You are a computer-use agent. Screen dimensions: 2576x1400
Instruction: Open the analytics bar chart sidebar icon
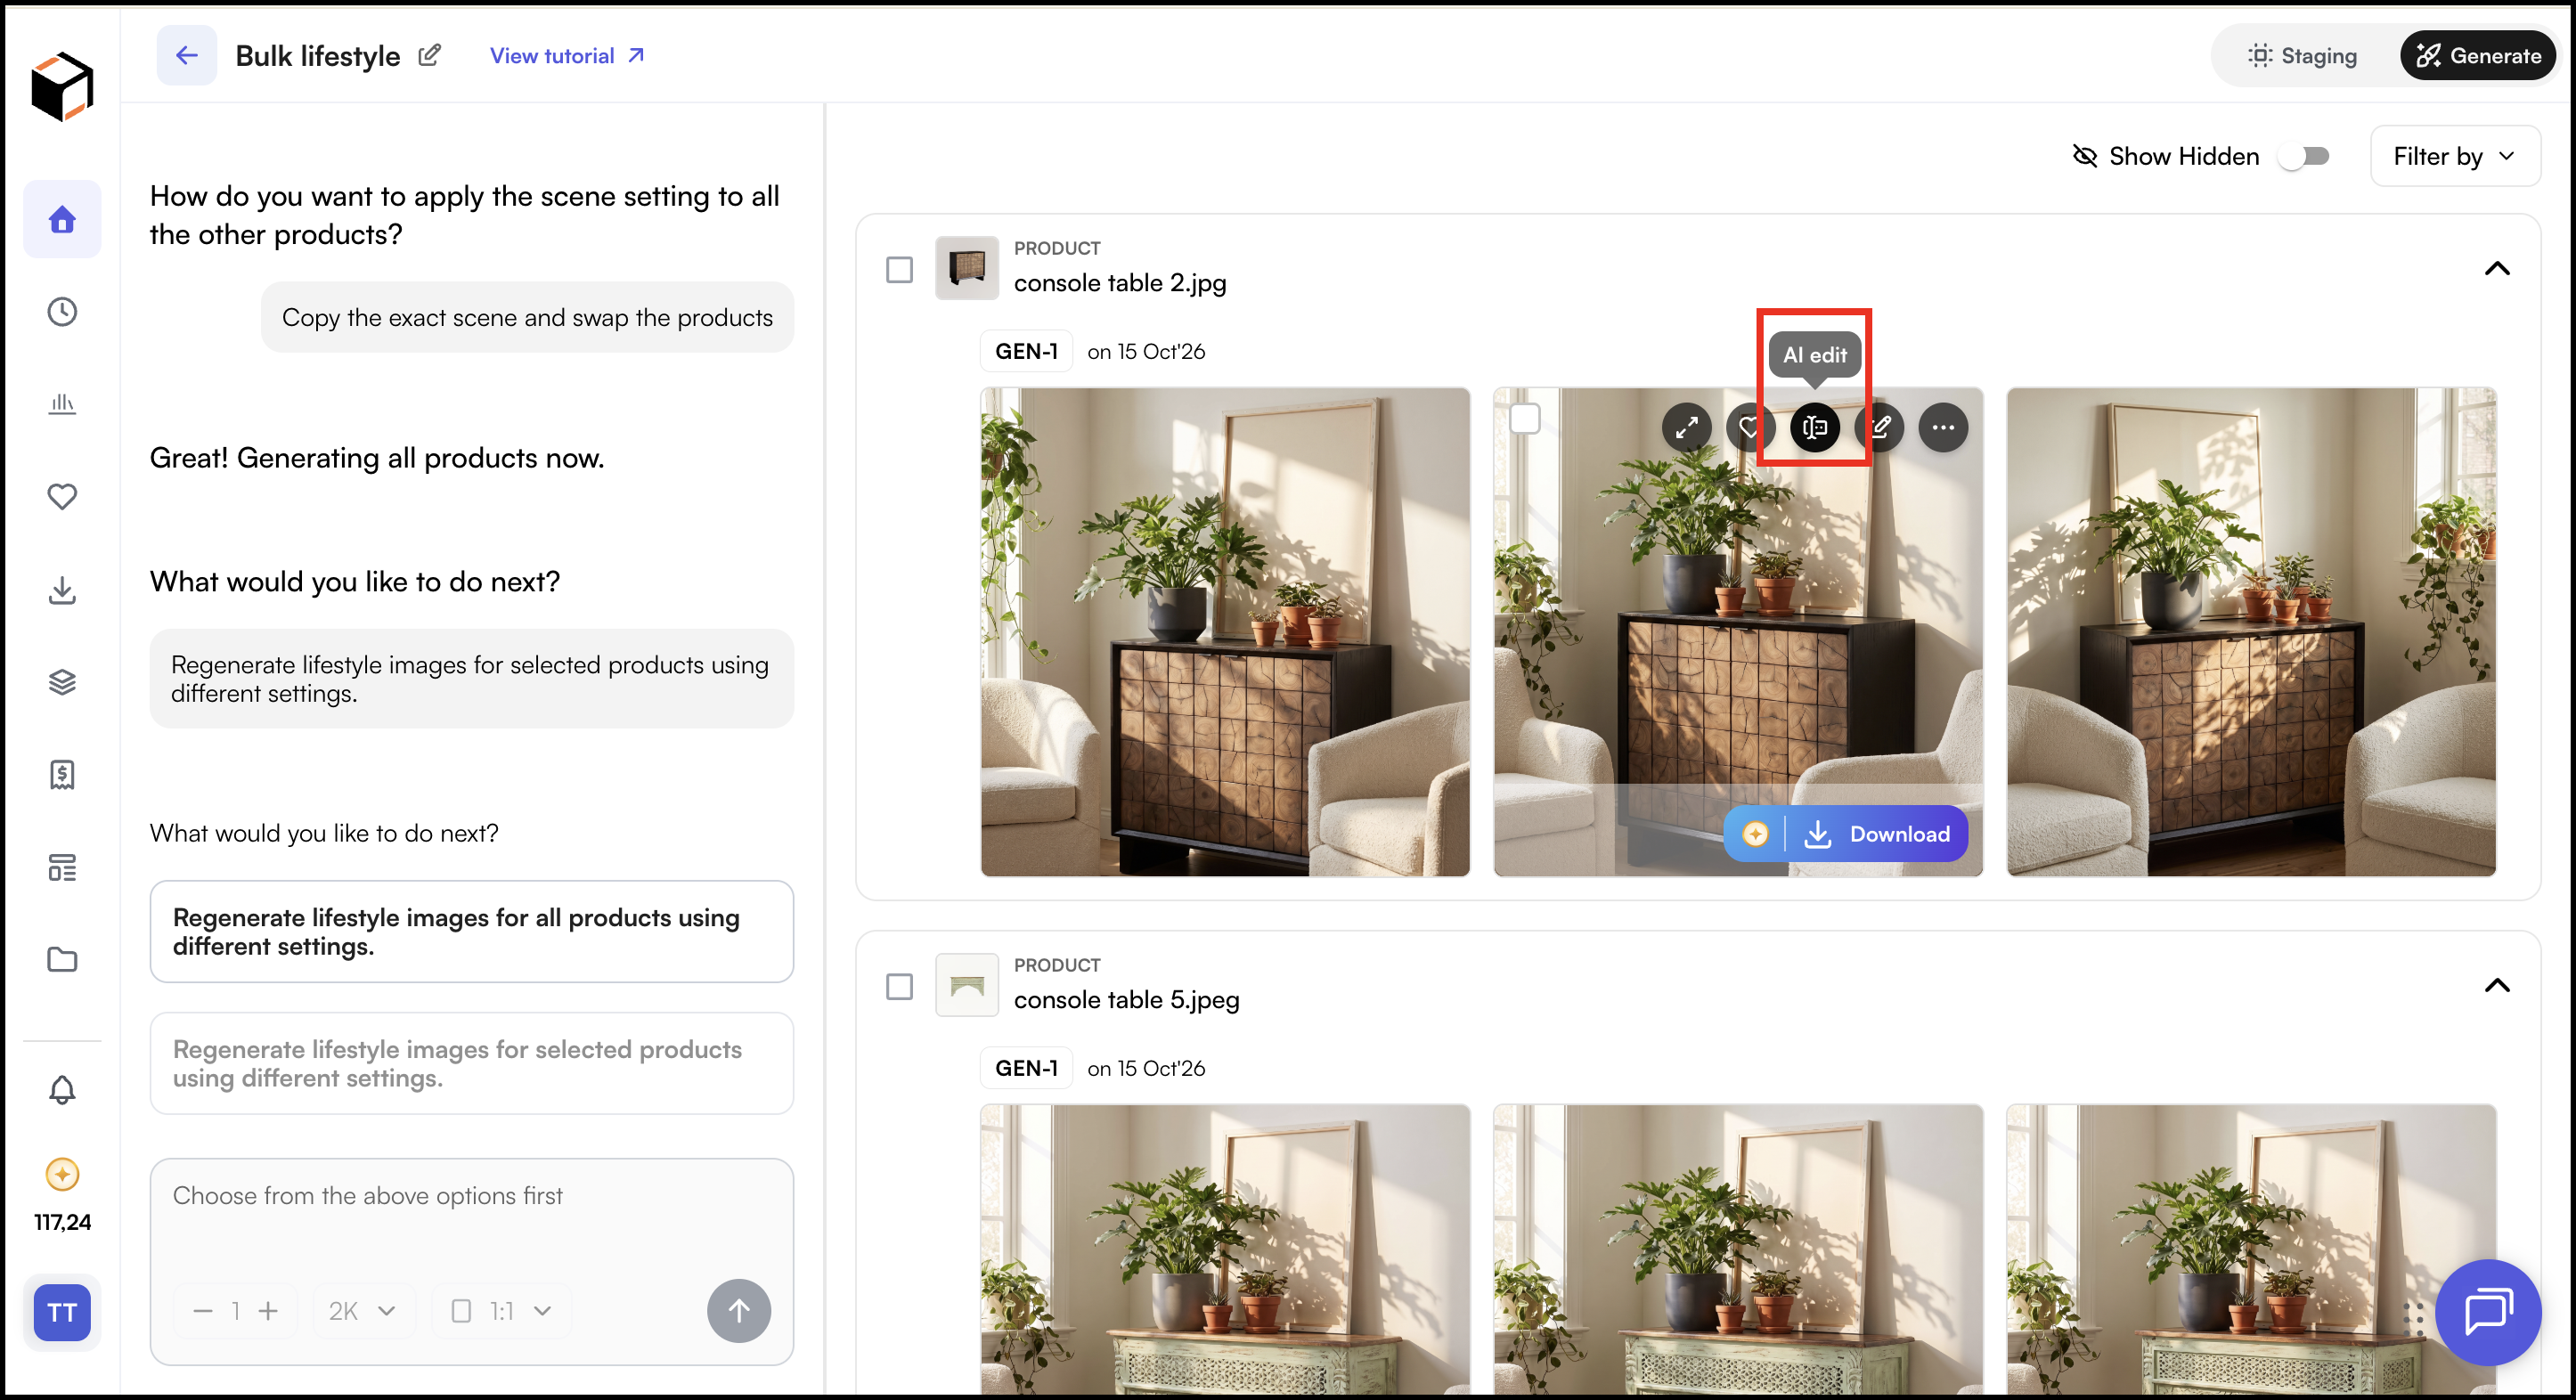(x=62, y=404)
